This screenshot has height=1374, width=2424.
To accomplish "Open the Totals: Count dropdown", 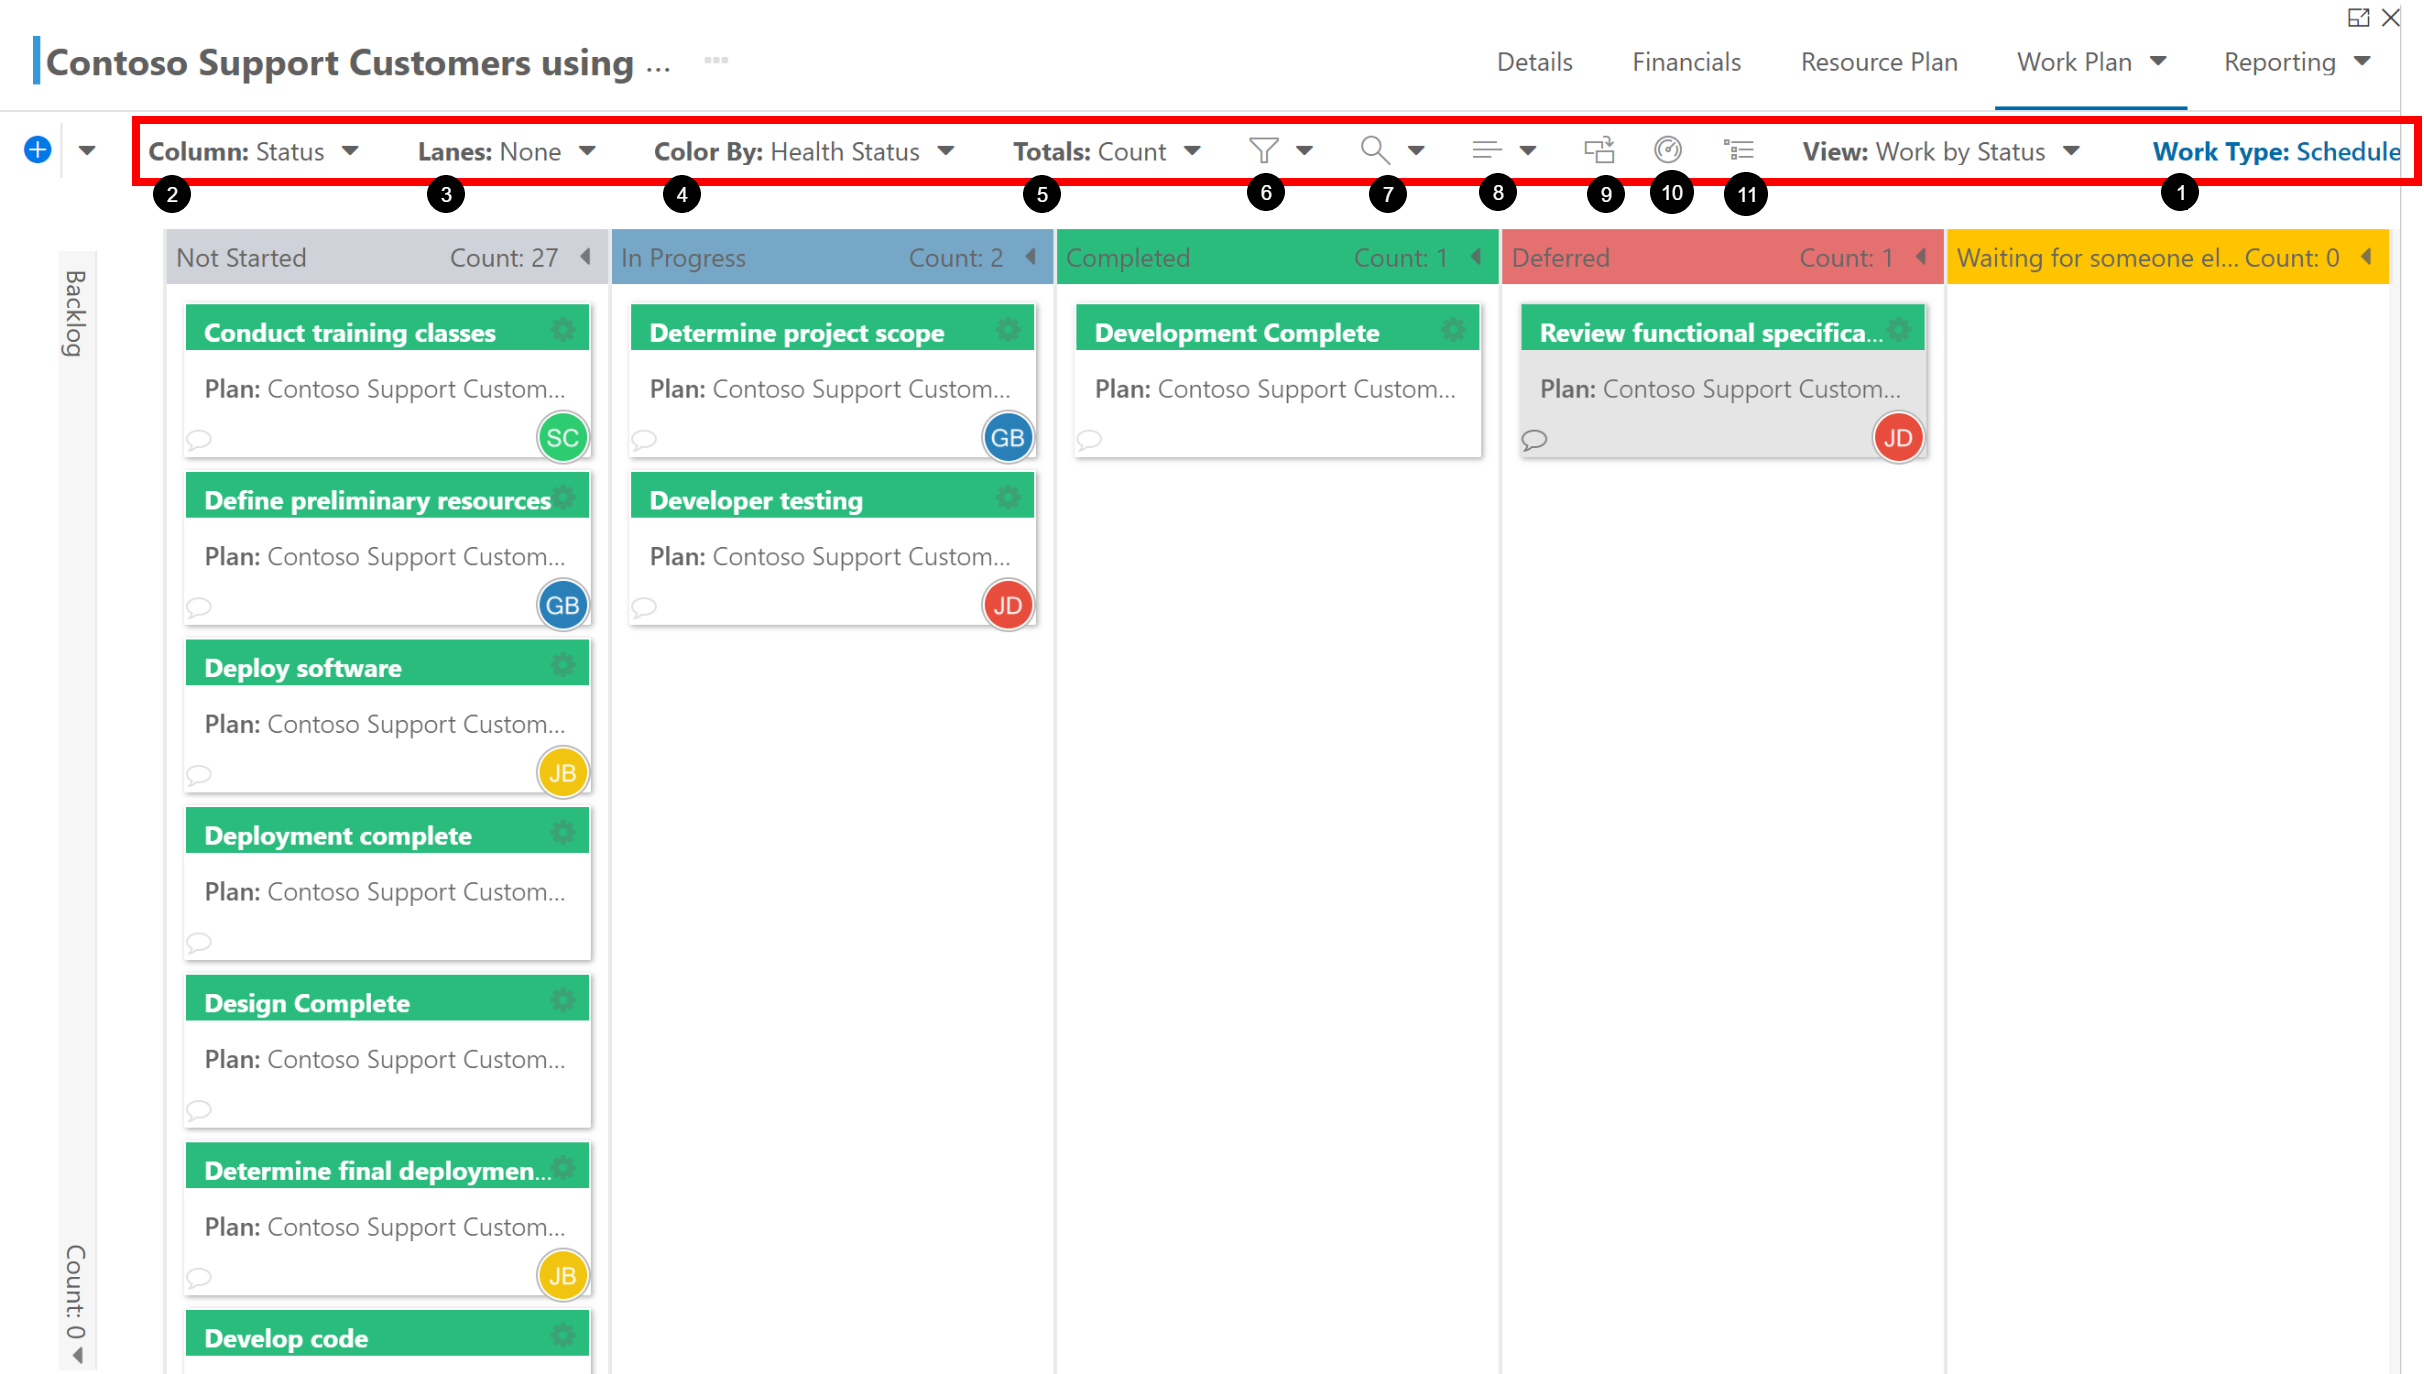I will 1107,151.
